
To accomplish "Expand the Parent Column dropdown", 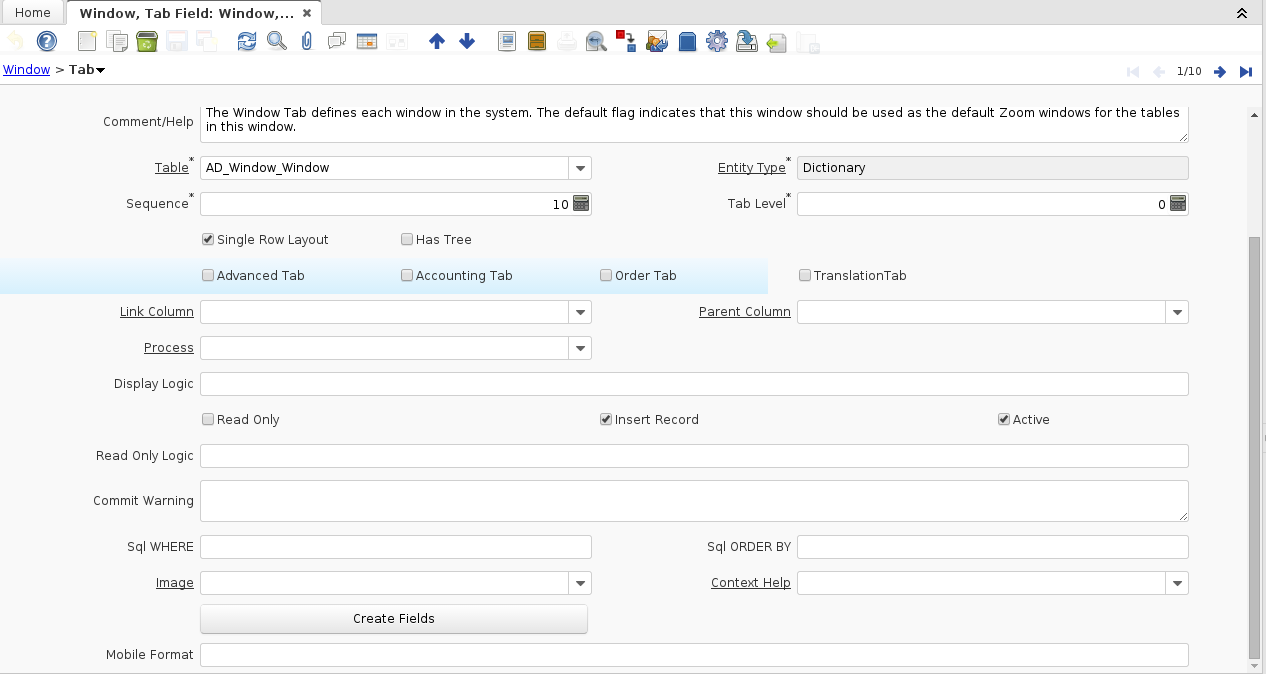I will click(x=1177, y=312).
